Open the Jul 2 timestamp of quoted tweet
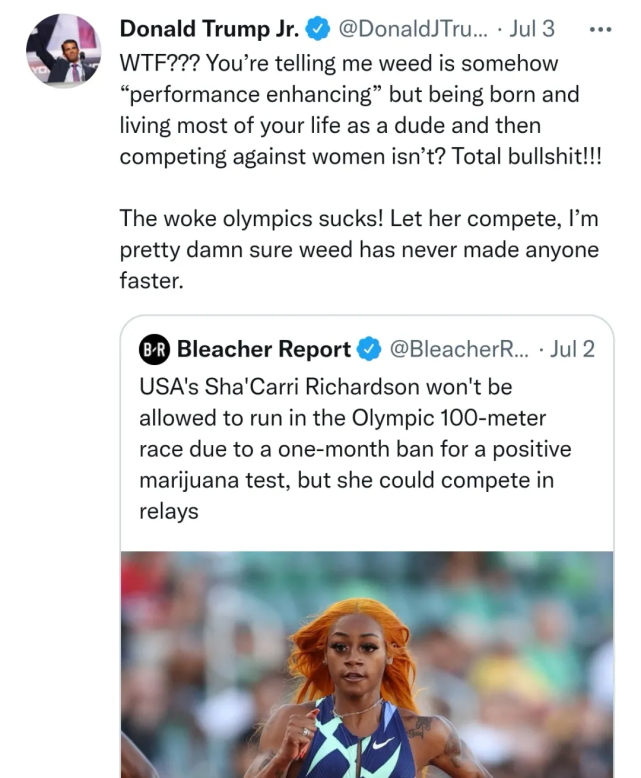This screenshot has width=641, height=778. (x=572, y=349)
